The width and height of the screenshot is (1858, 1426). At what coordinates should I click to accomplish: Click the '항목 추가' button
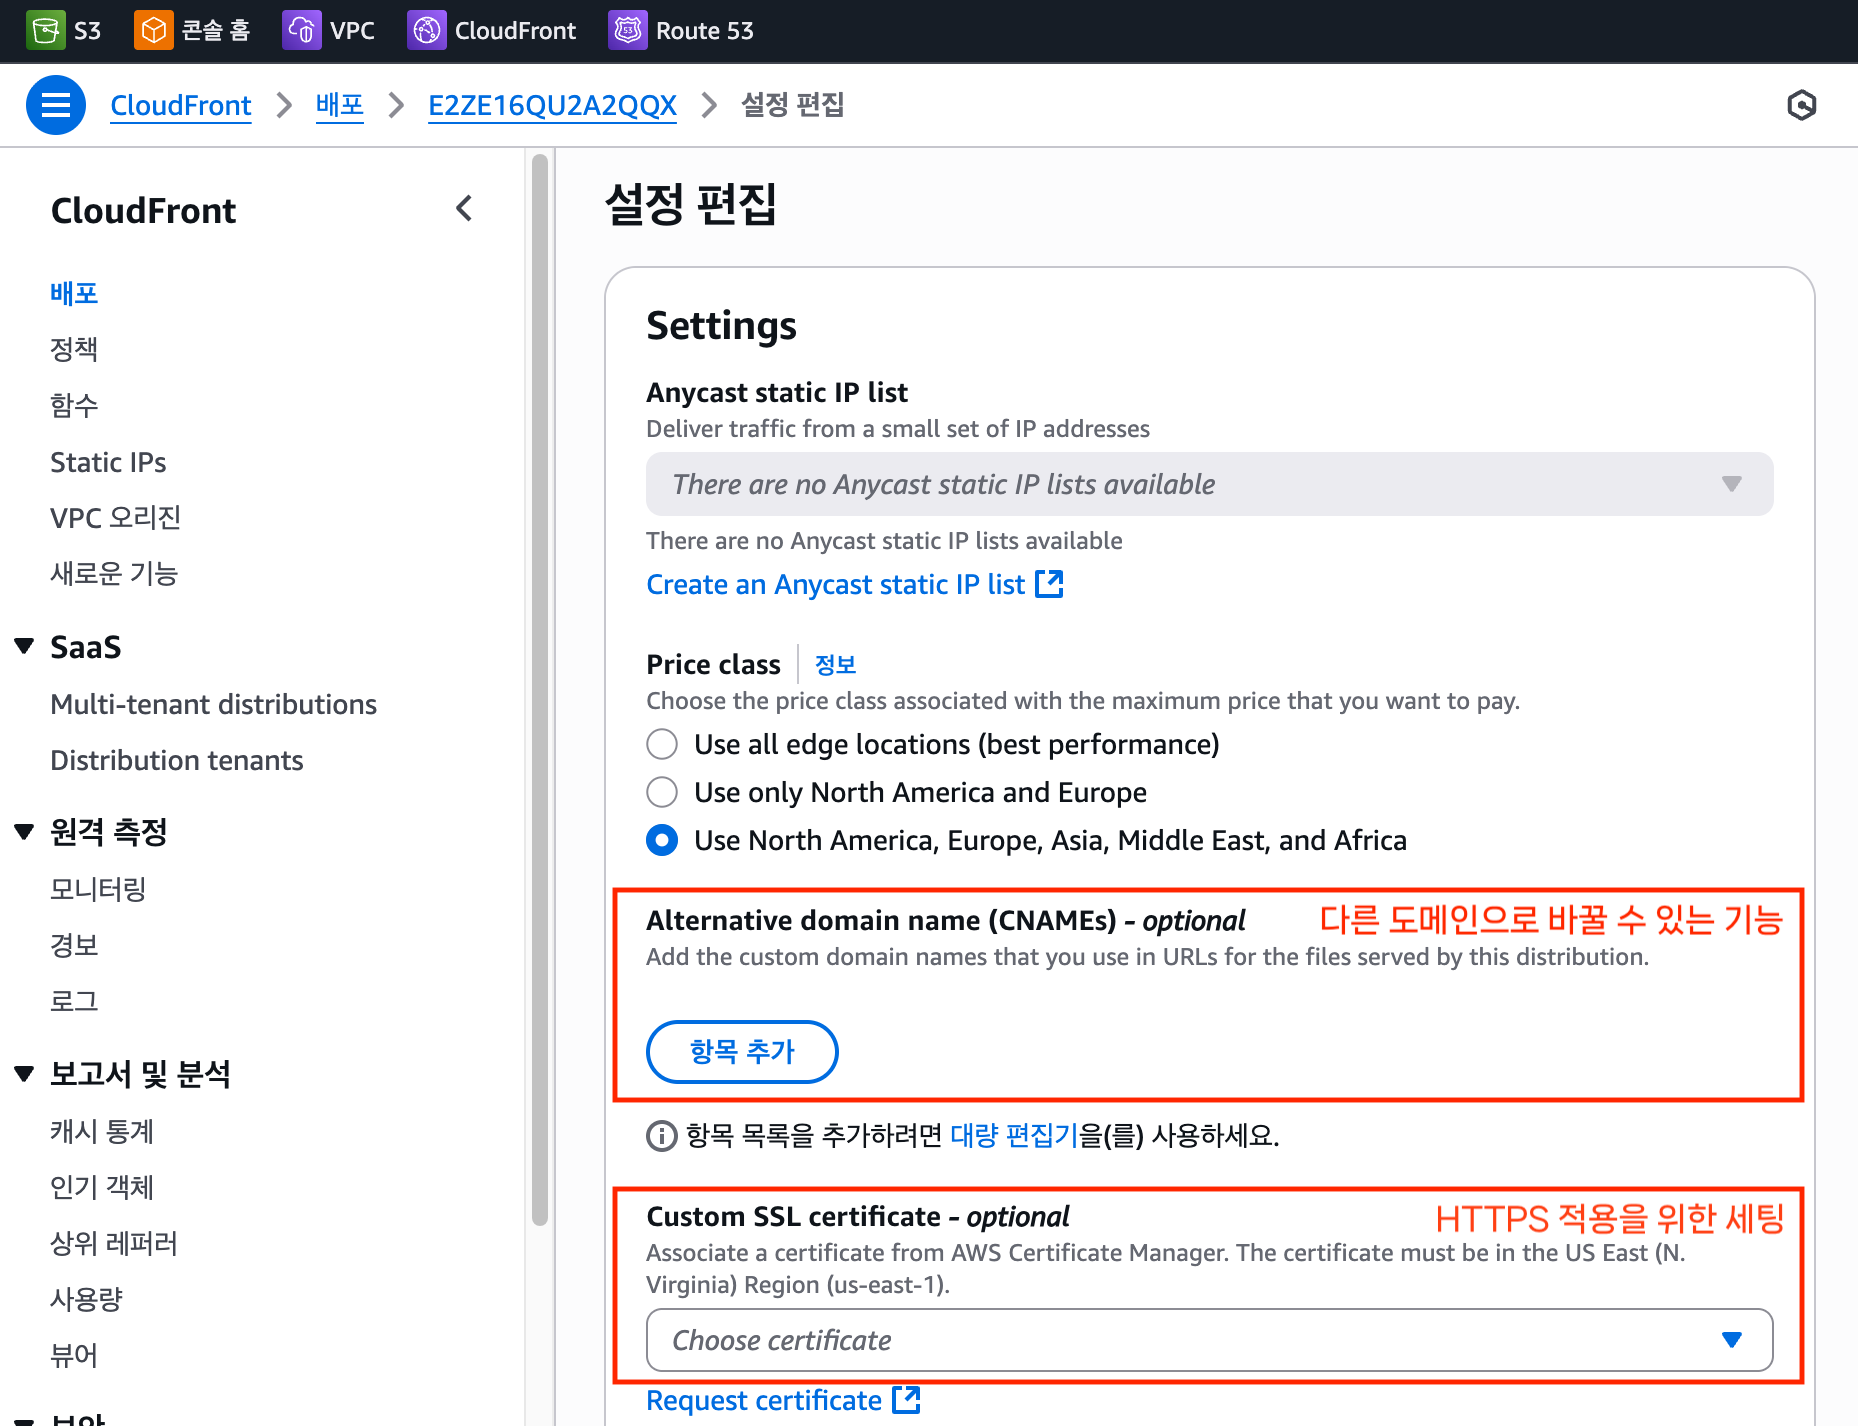742,1051
